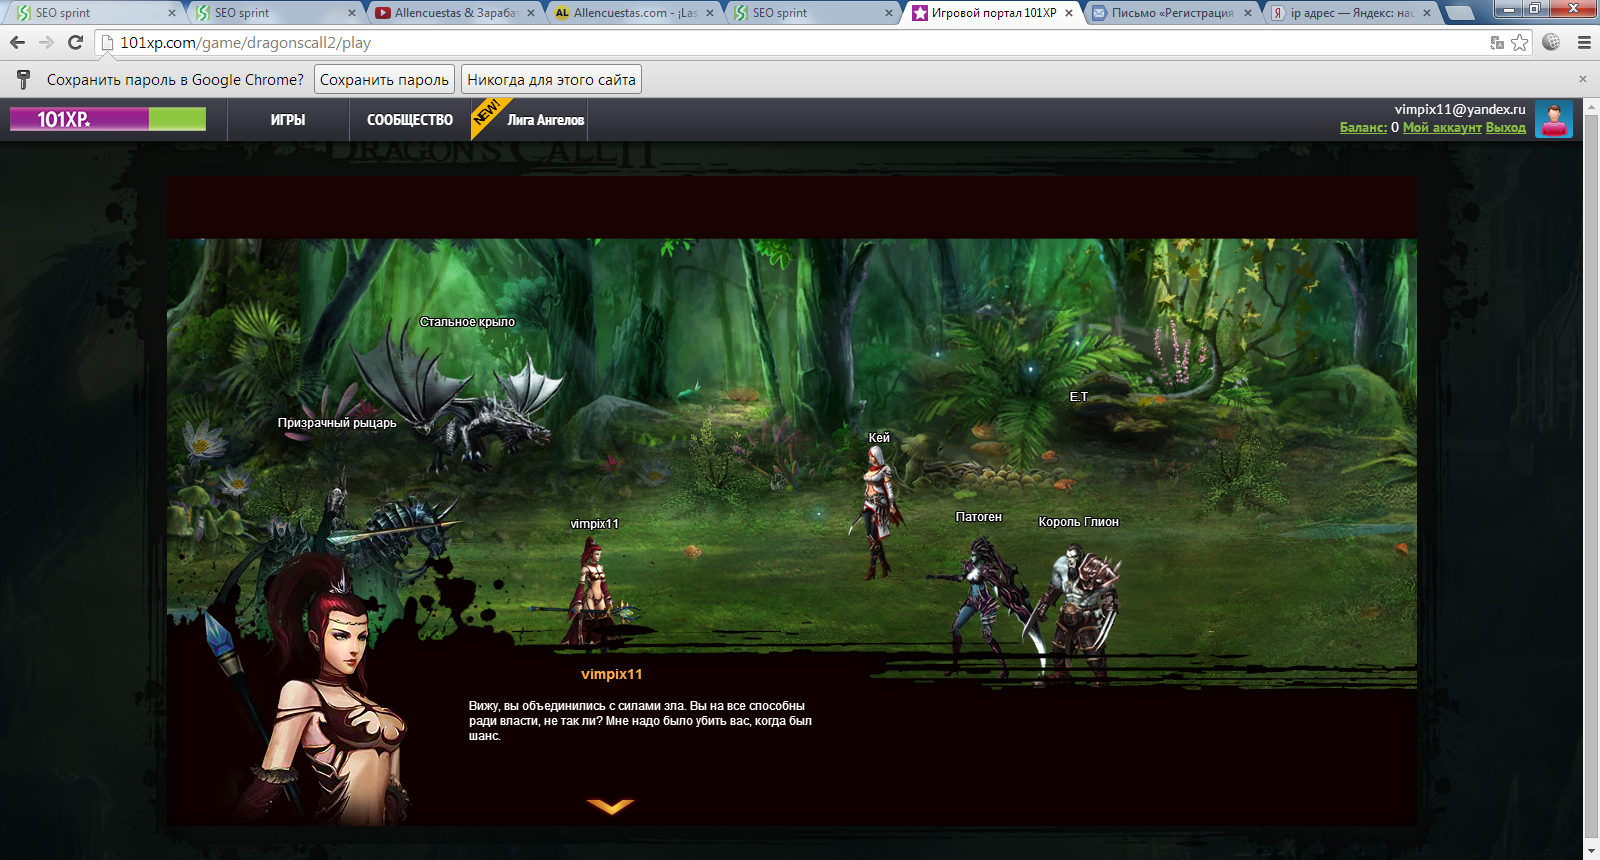Open the СООБЩЕСТВО menu

click(x=410, y=119)
